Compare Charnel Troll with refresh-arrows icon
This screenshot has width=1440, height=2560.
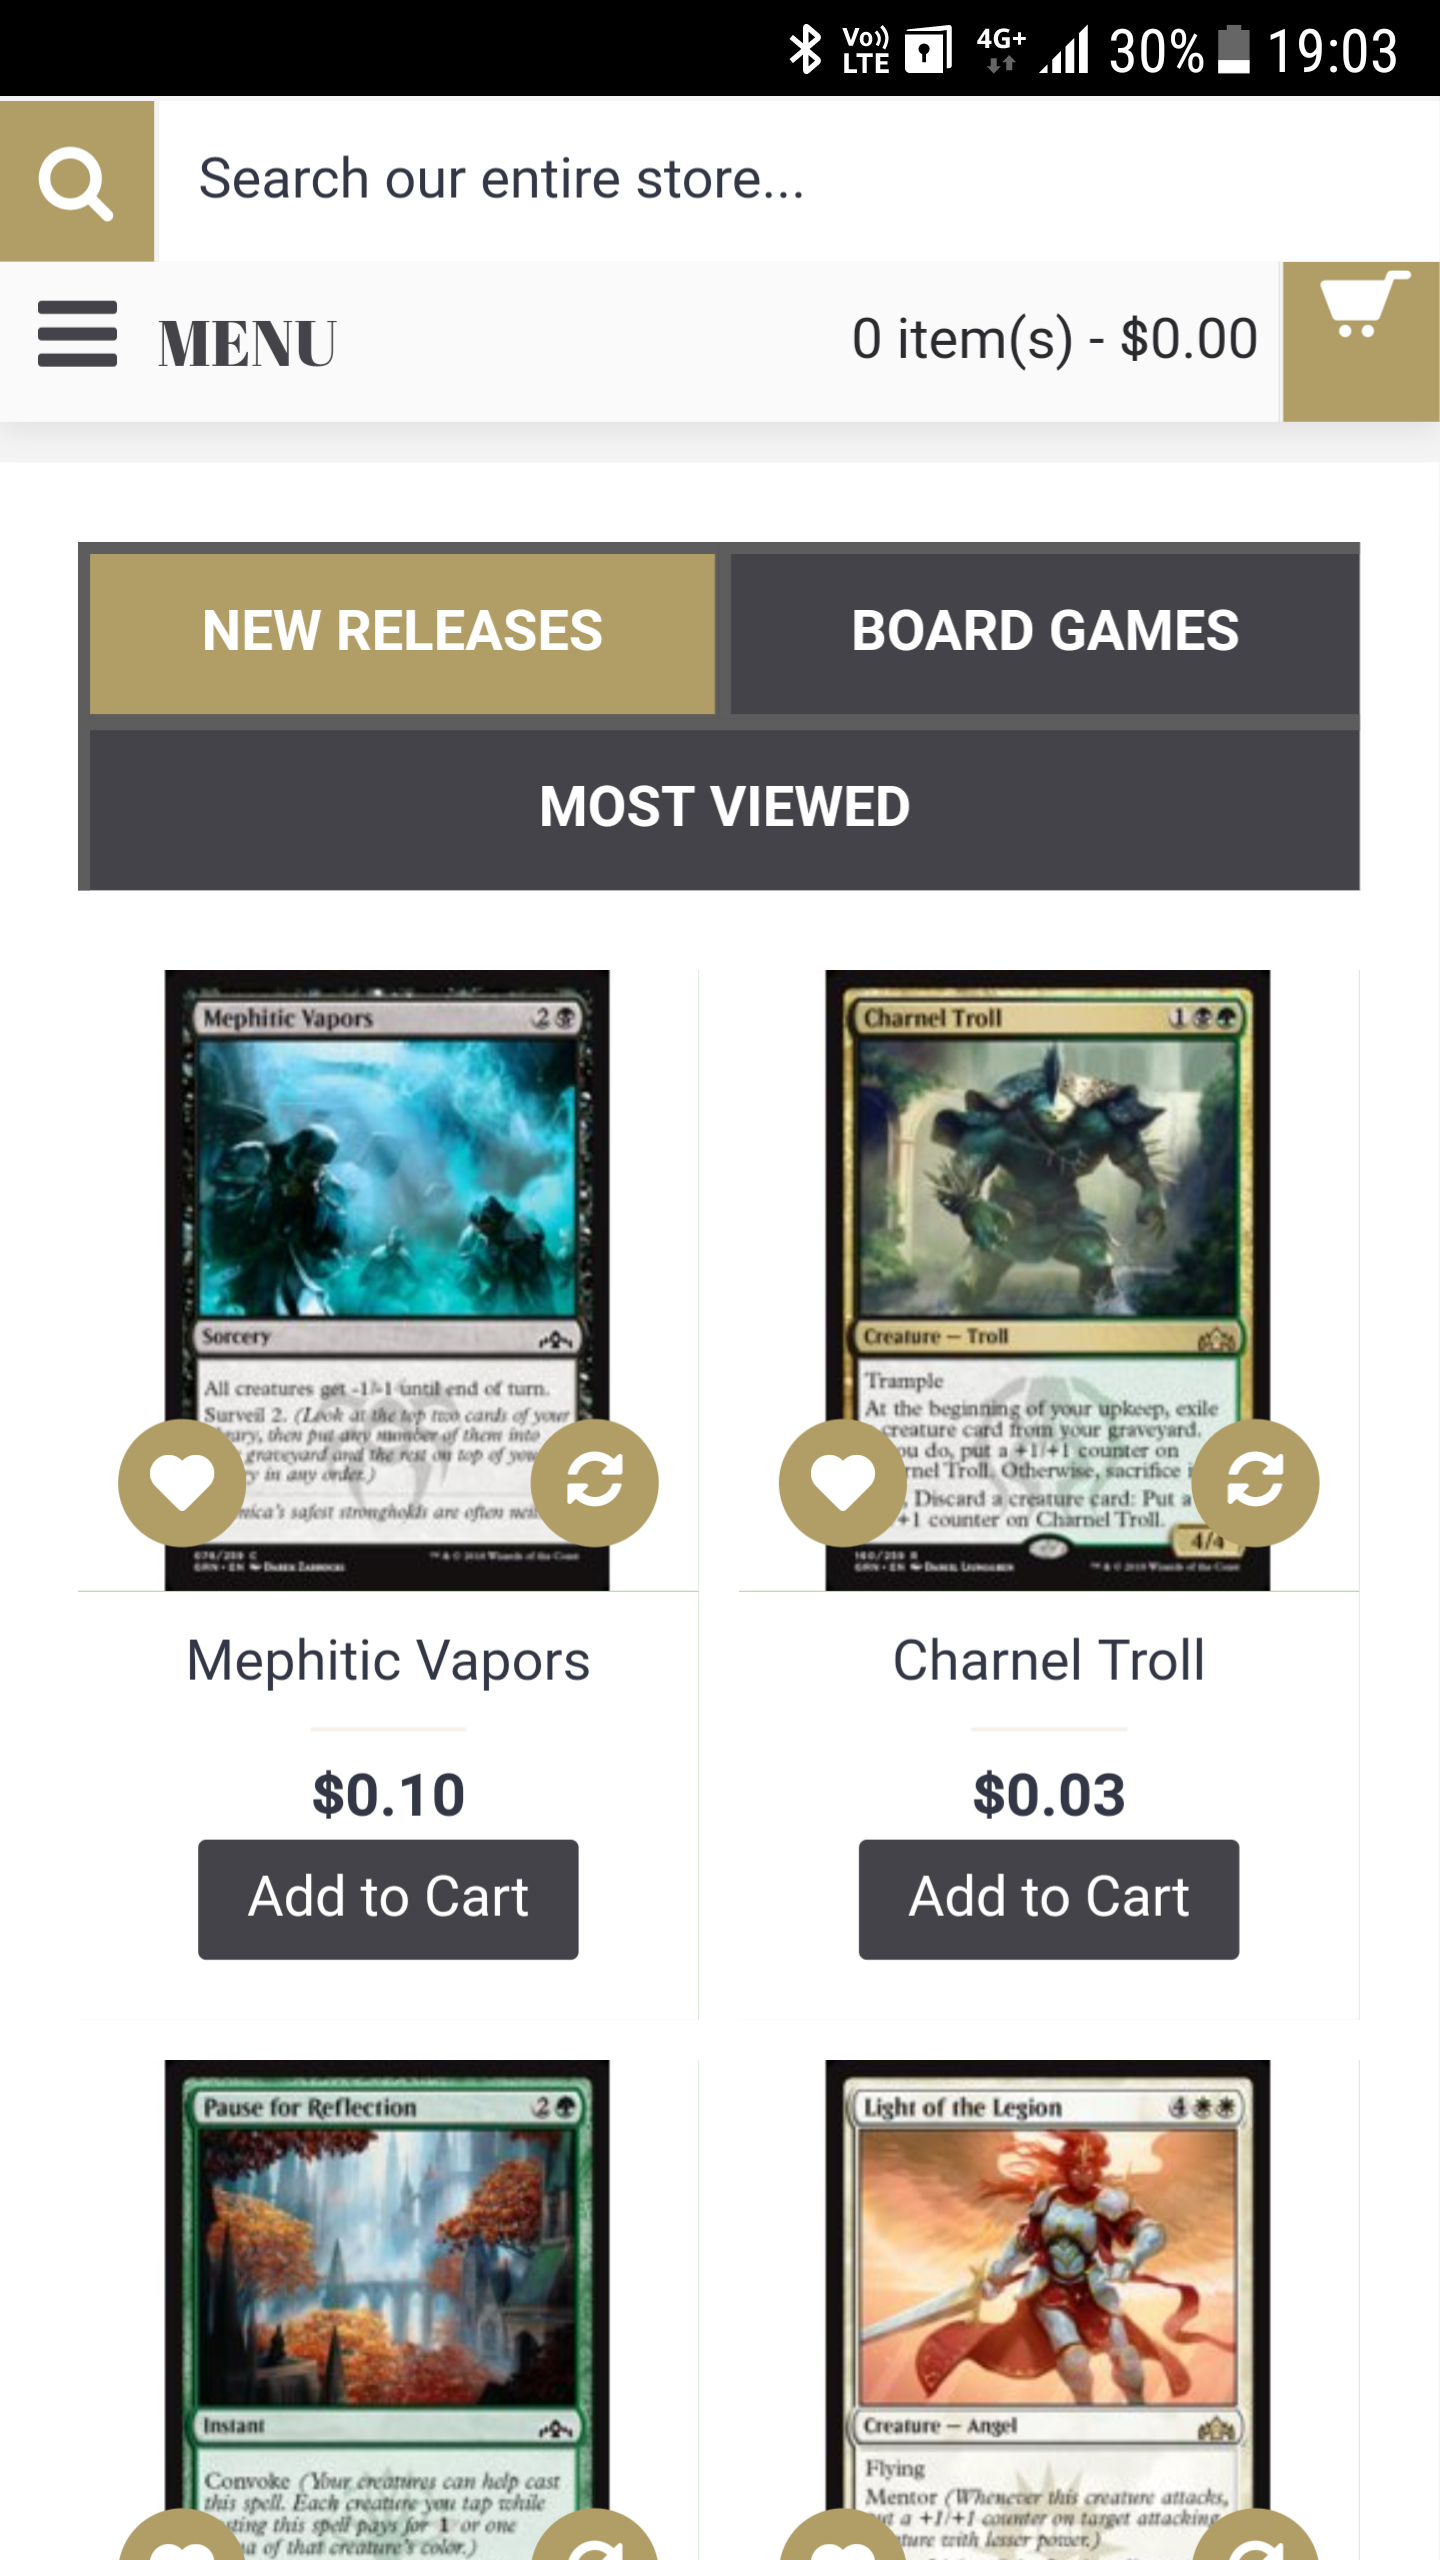coord(1255,1482)
